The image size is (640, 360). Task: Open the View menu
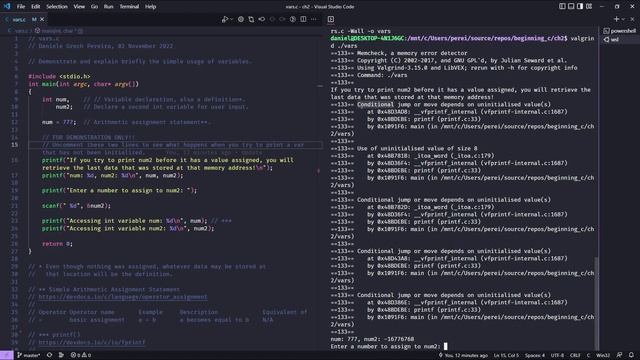79,7
